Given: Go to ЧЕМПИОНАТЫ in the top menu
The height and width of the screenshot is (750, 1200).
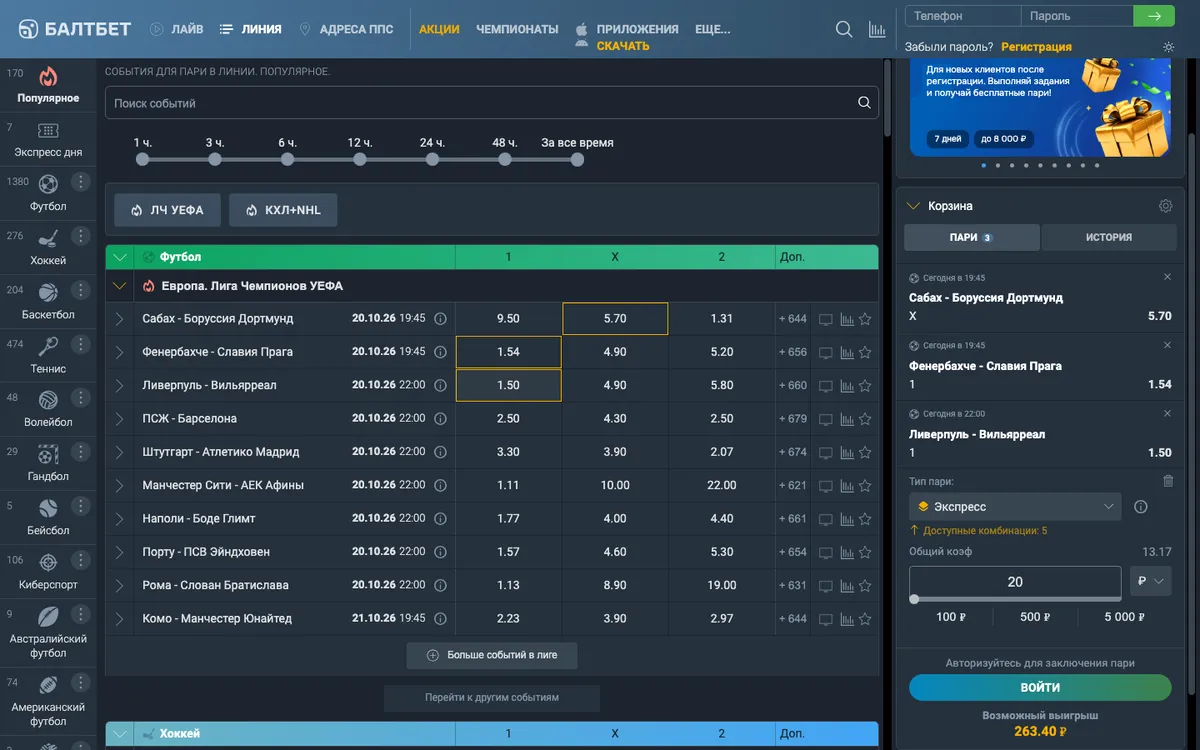Looking at the screenshot, I should tap(517, 29).
